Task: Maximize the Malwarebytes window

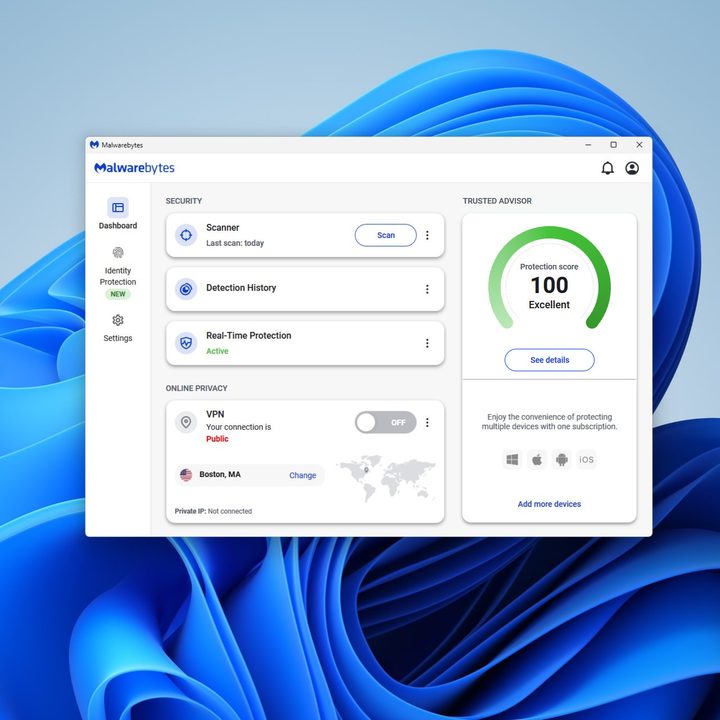Action: tap(613, 145)
